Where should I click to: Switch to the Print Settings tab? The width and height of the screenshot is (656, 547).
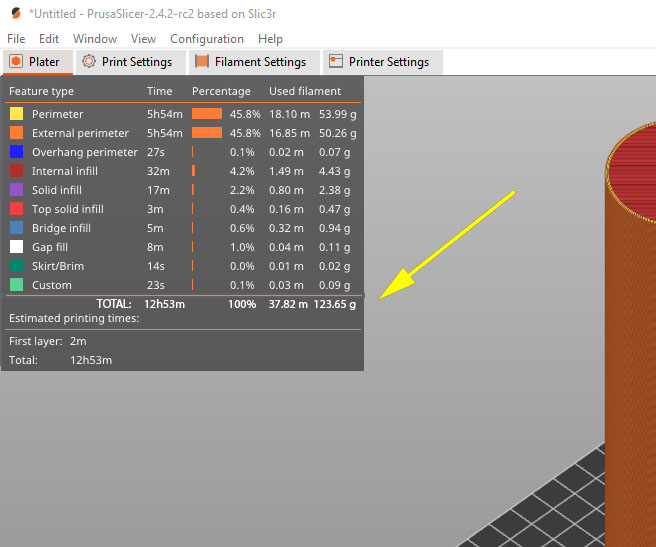pos(131,62)
